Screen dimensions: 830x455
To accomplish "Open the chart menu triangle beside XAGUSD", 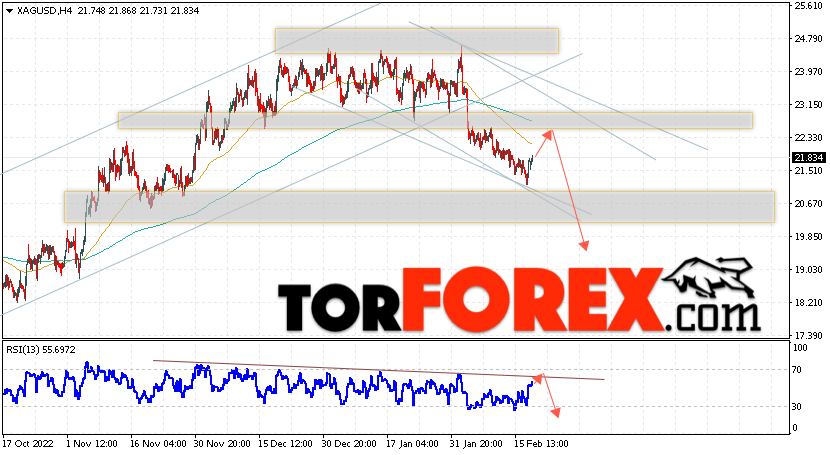I will pyautogui.click(x=9, y=11).
